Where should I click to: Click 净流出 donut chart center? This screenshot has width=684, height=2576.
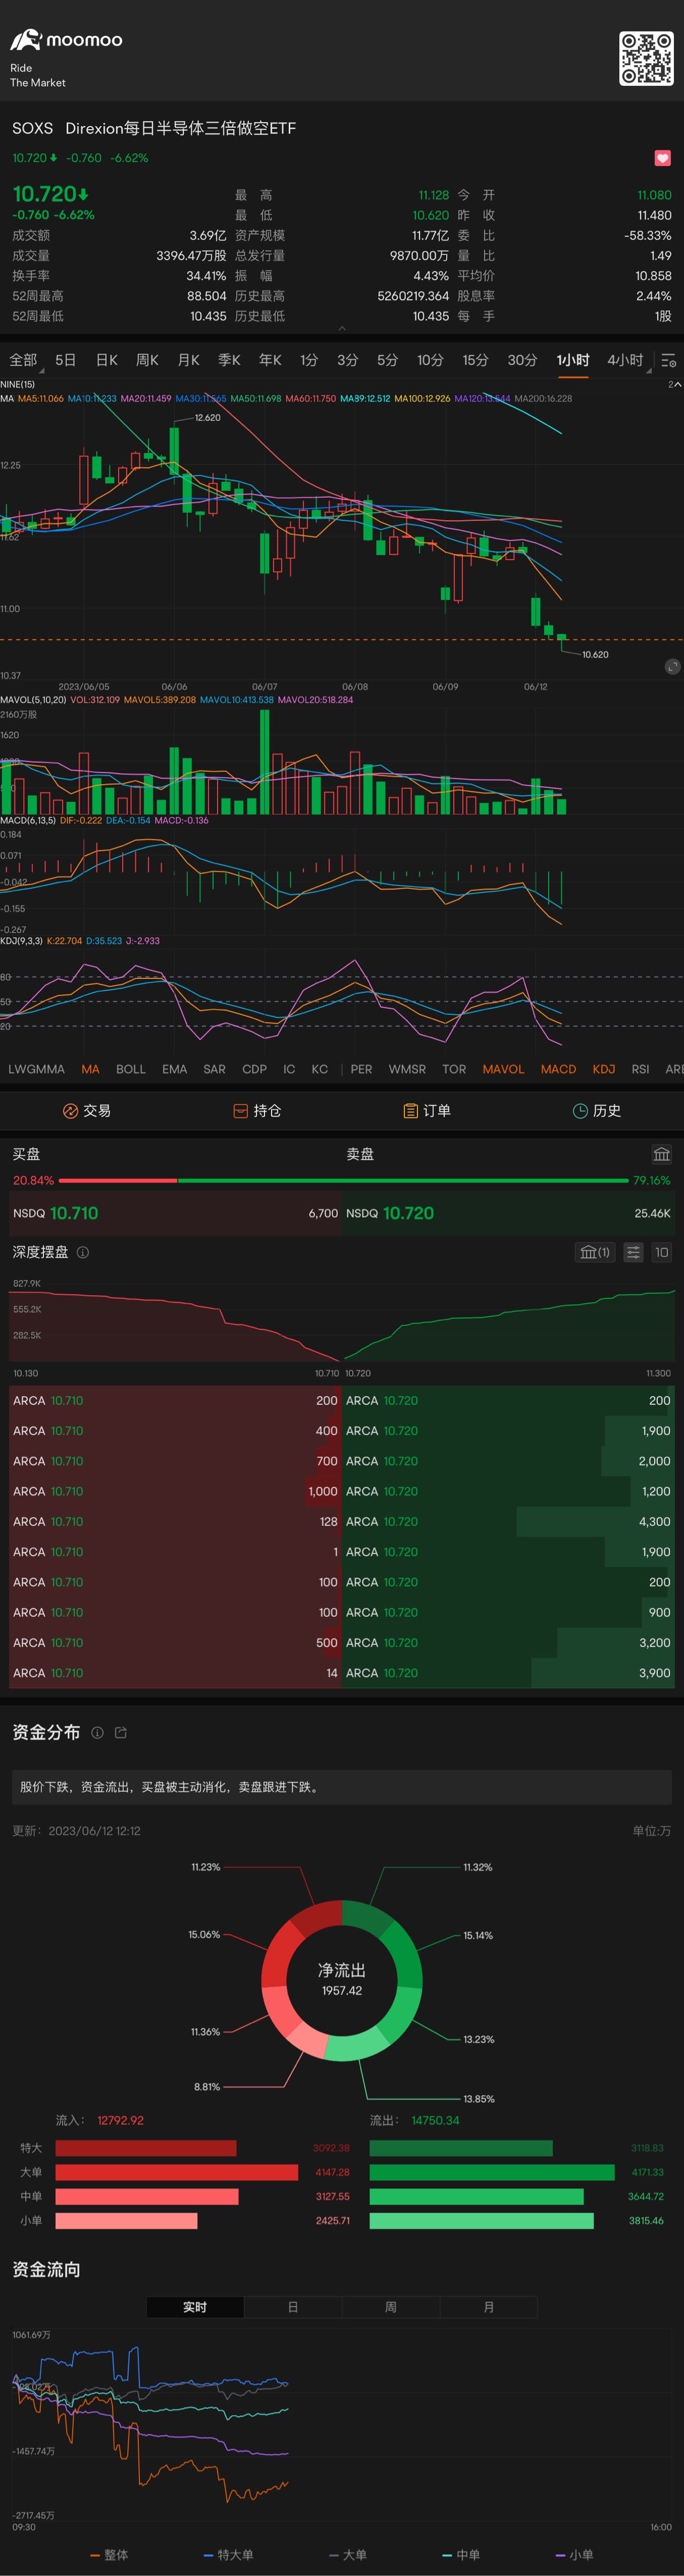pyautogui.click(x=342, y=1979)
